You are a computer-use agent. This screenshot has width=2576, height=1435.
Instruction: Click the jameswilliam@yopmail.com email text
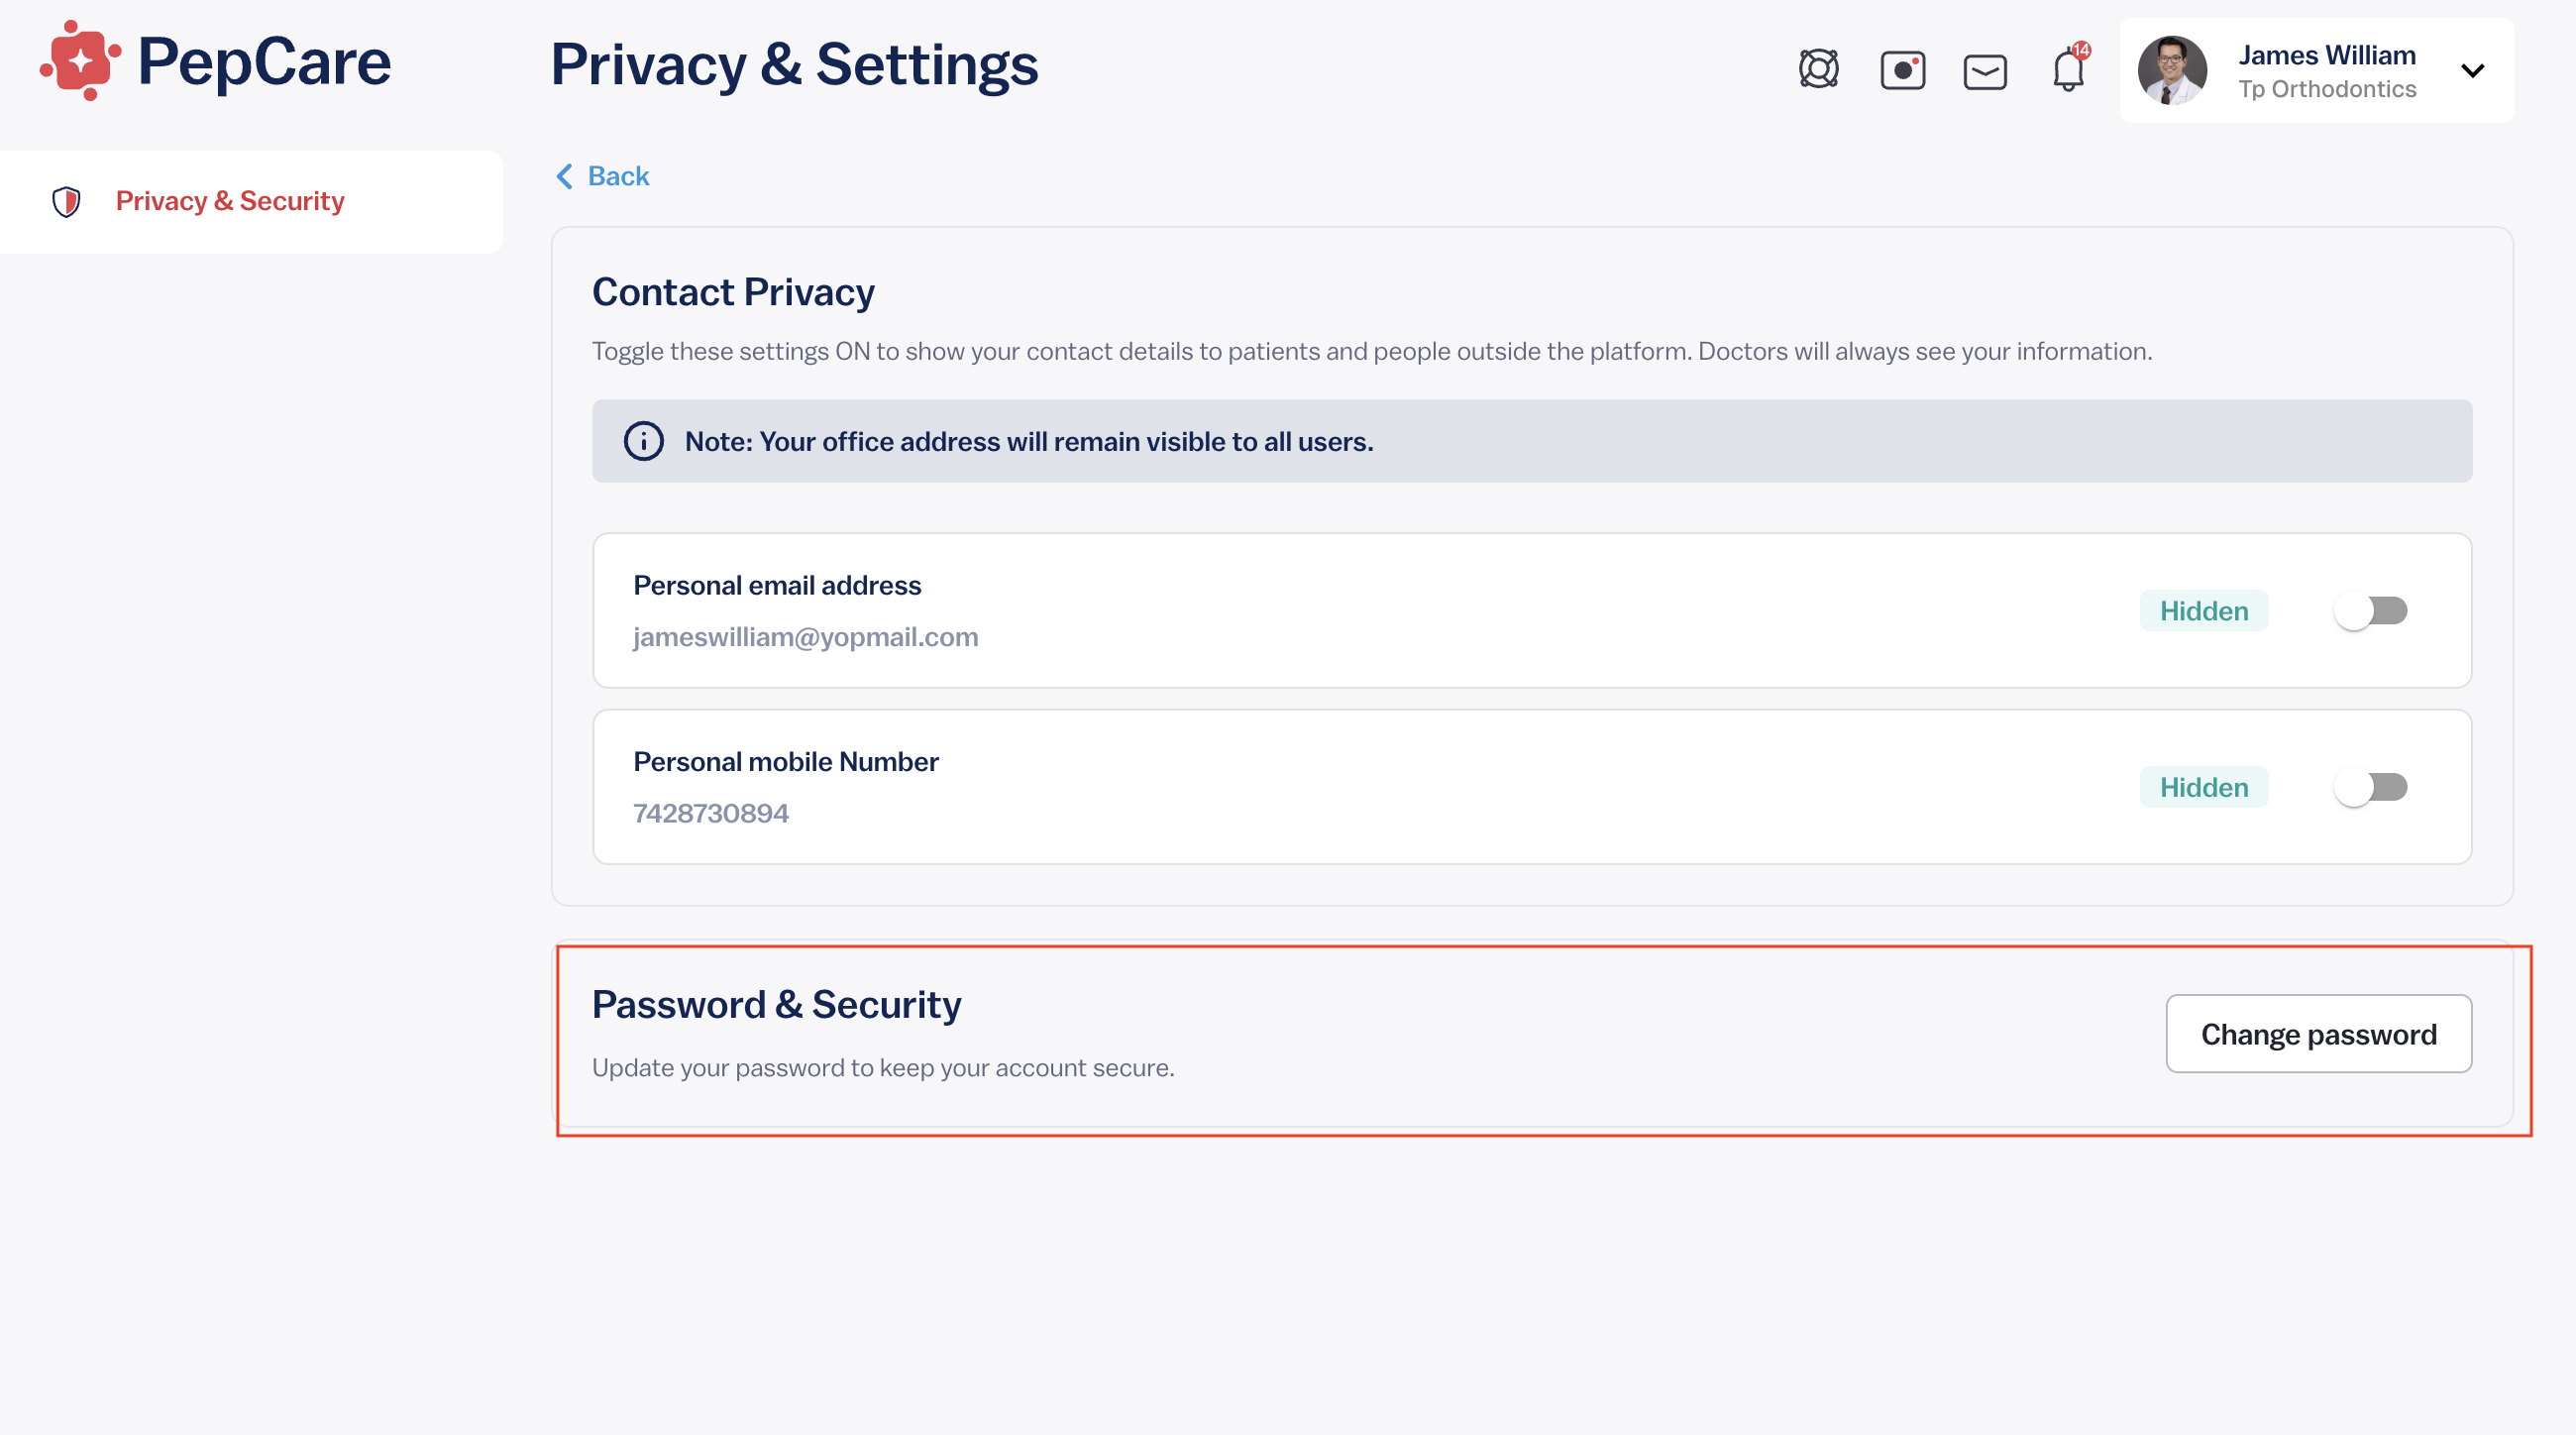click(805, 637)
